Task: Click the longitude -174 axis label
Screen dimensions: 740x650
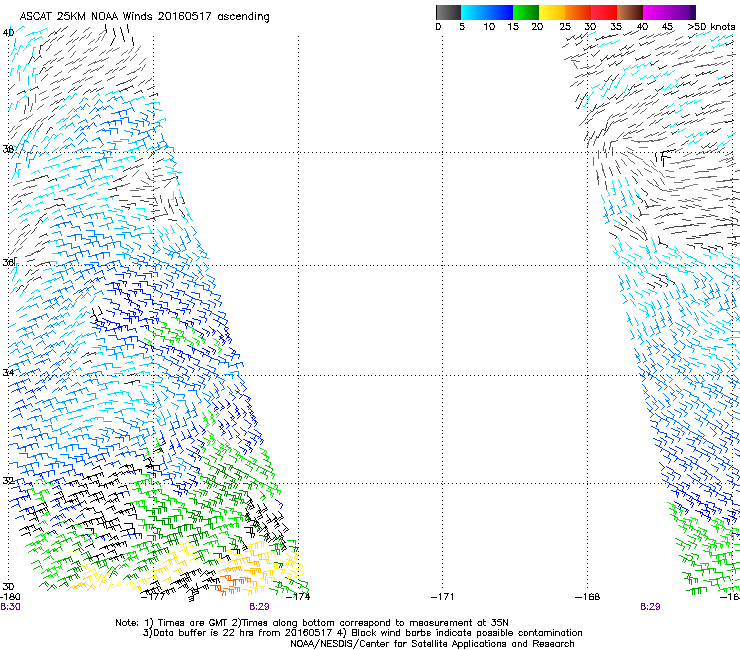Action: coord(298,597)
